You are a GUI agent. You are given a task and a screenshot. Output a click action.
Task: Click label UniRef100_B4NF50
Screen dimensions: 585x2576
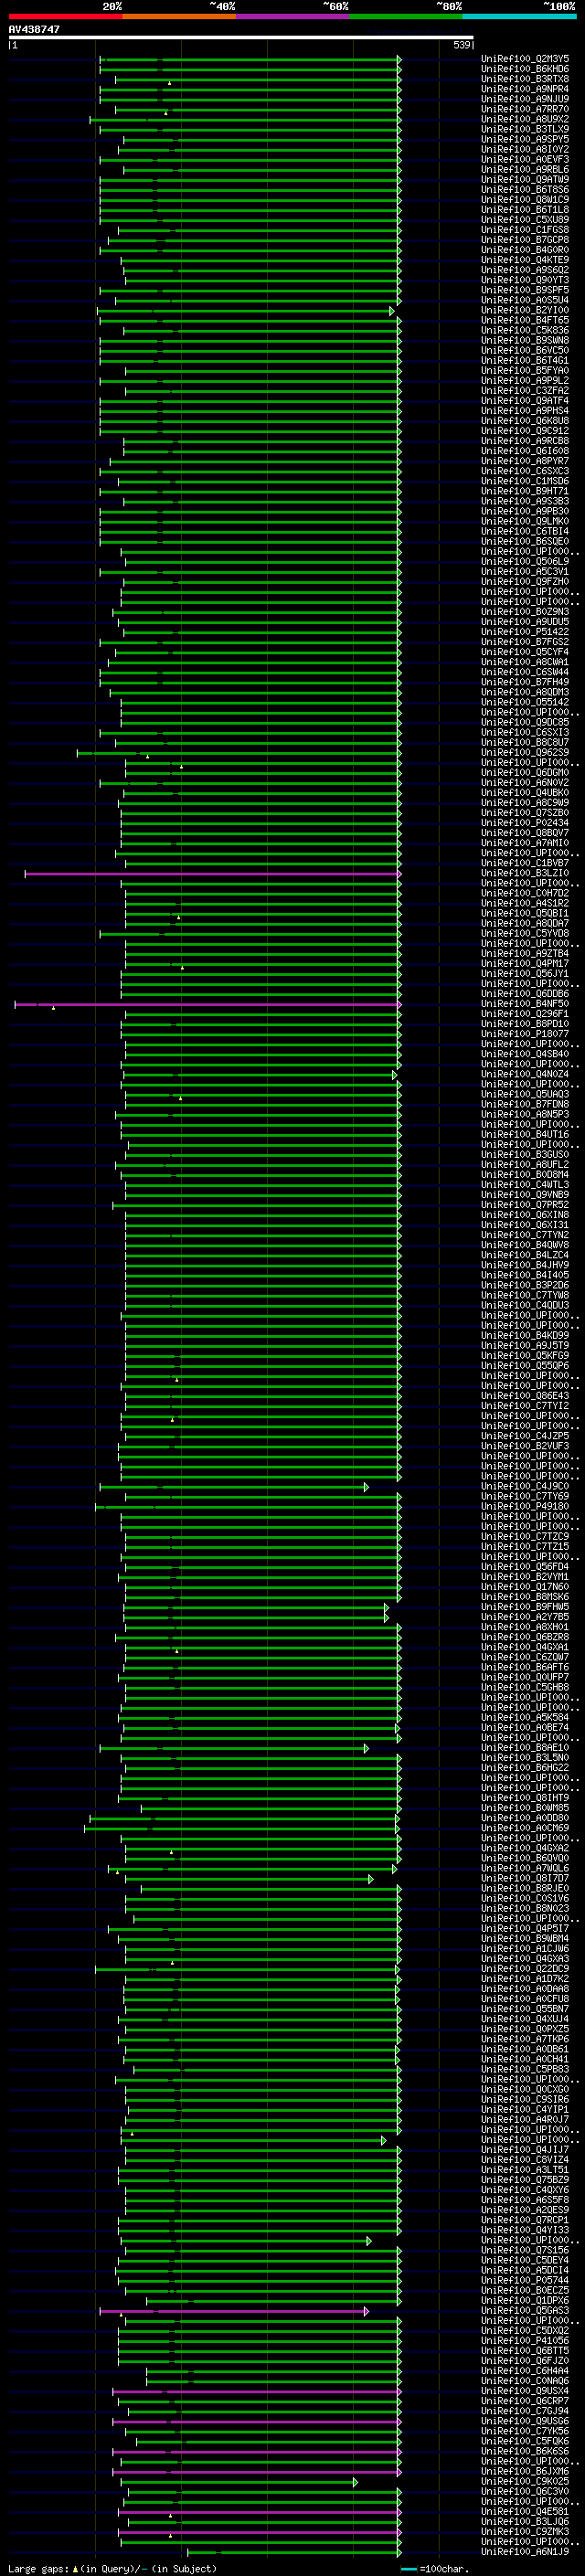[x=525, y=1004]
